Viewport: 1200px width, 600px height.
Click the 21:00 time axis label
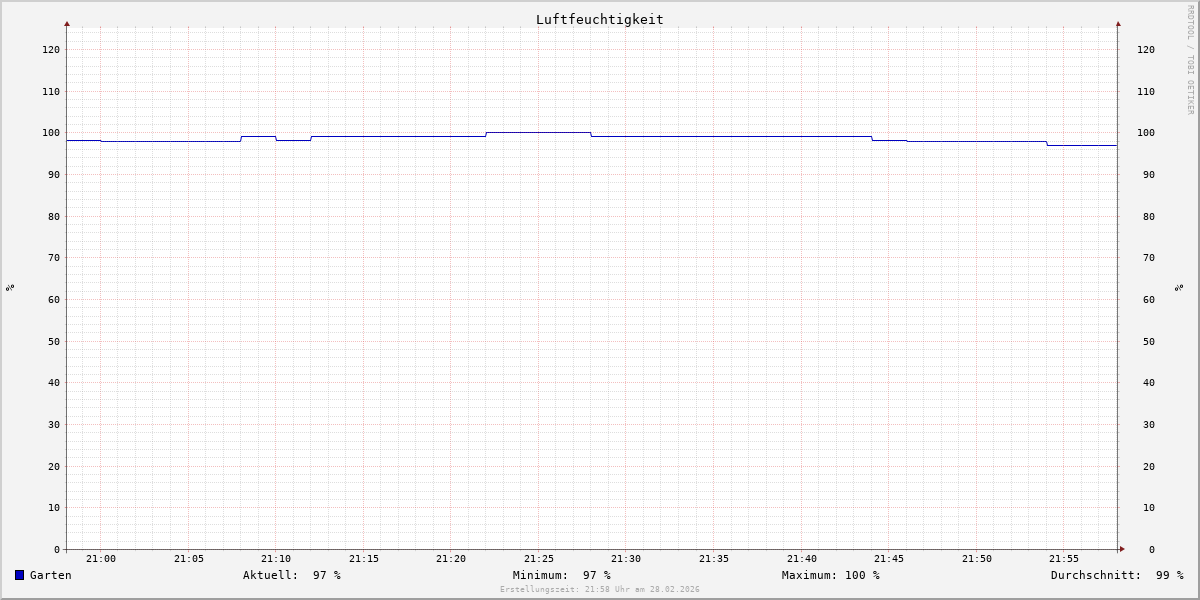[x=101, y=559]
